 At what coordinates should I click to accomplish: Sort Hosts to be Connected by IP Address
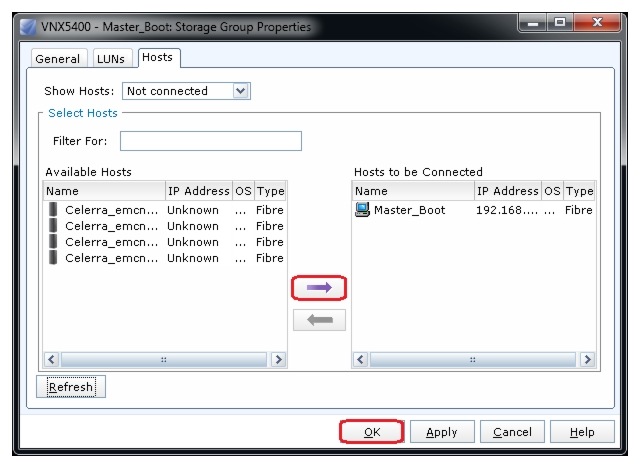(508, 191)
